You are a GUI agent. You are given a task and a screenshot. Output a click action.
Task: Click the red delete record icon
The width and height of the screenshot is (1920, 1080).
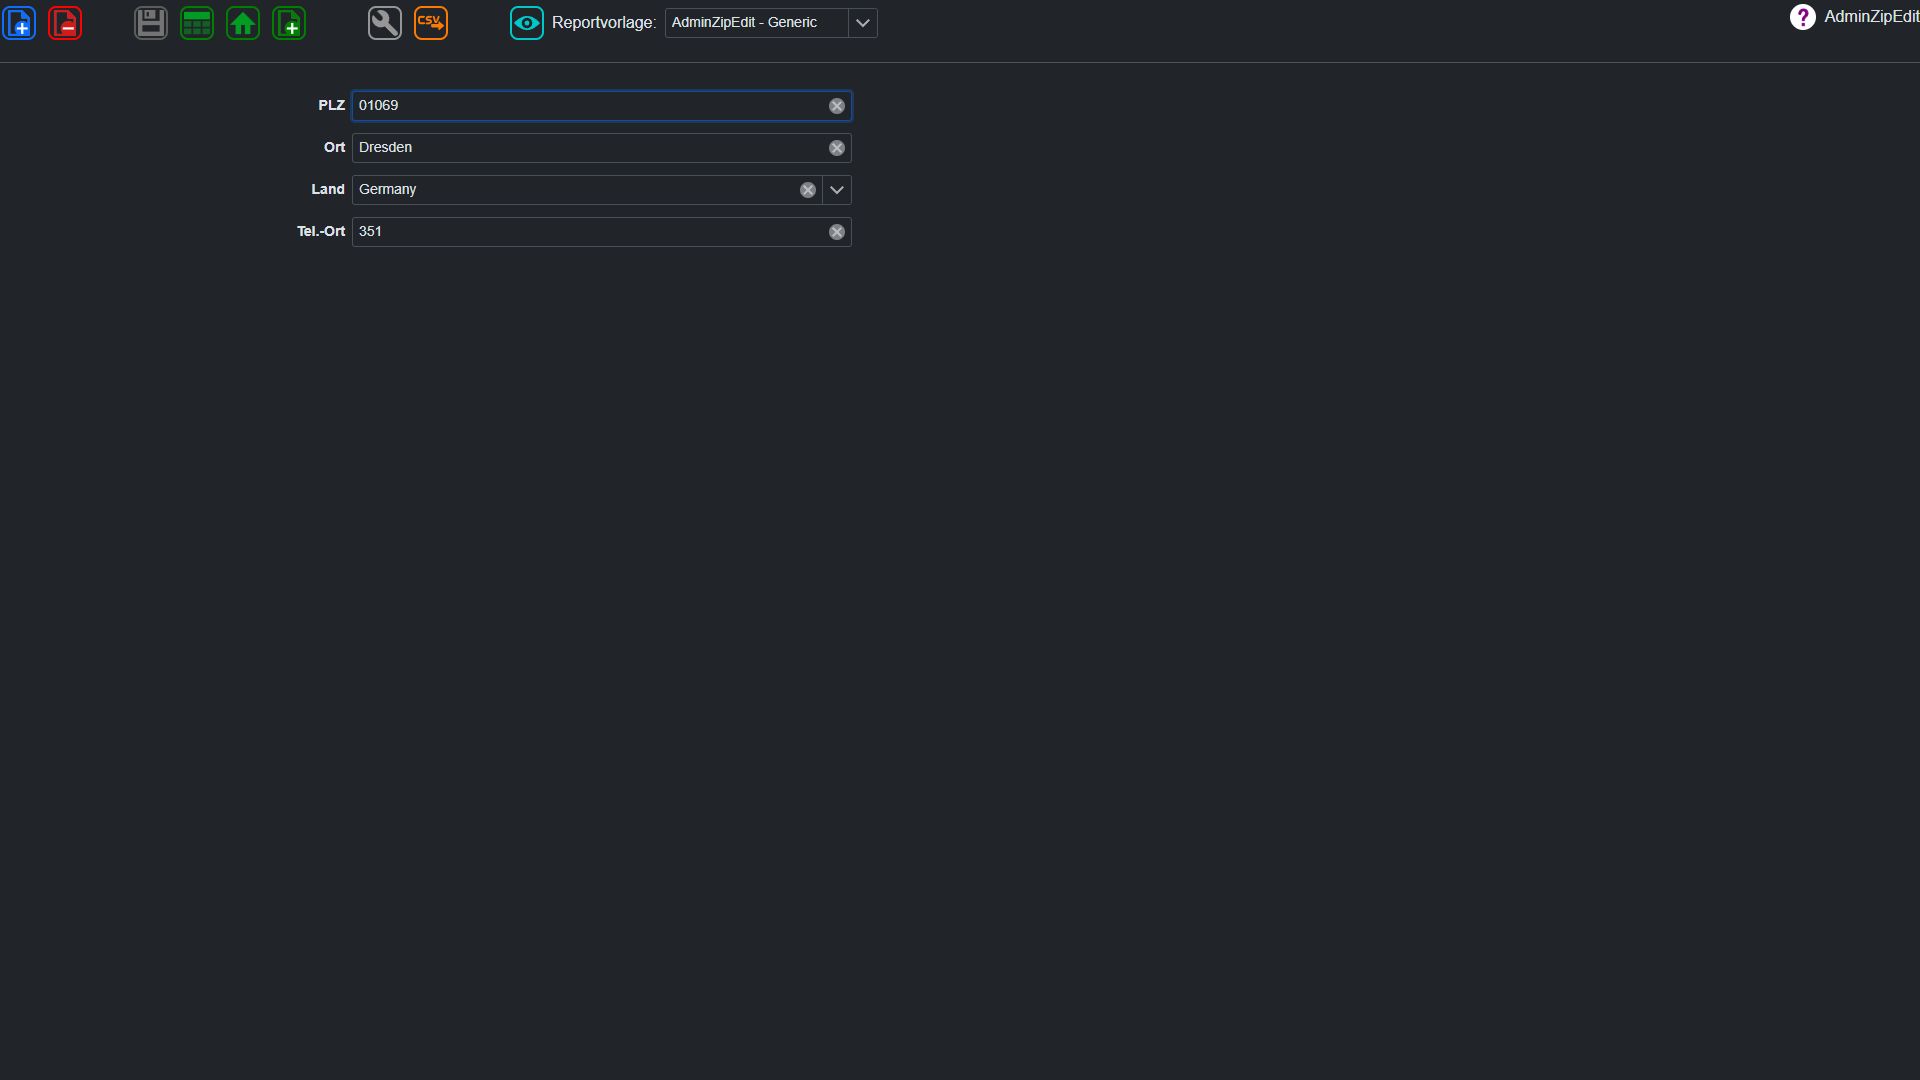[x=65, y=23]
